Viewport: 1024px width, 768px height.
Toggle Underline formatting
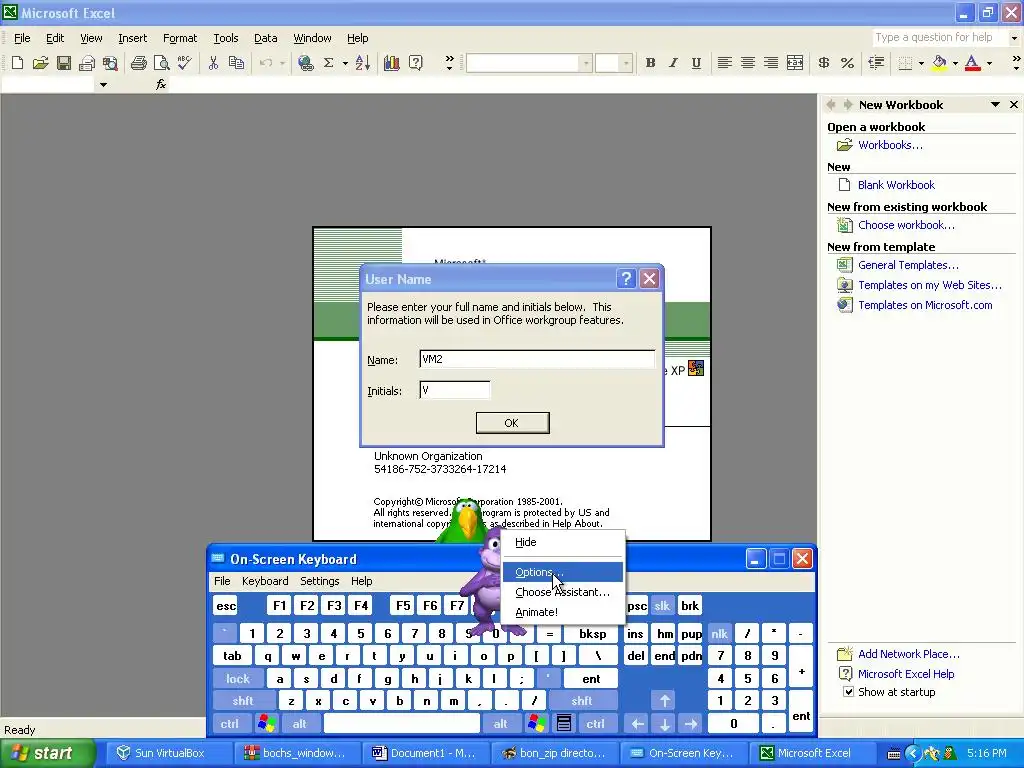click(x=696, y=63)
